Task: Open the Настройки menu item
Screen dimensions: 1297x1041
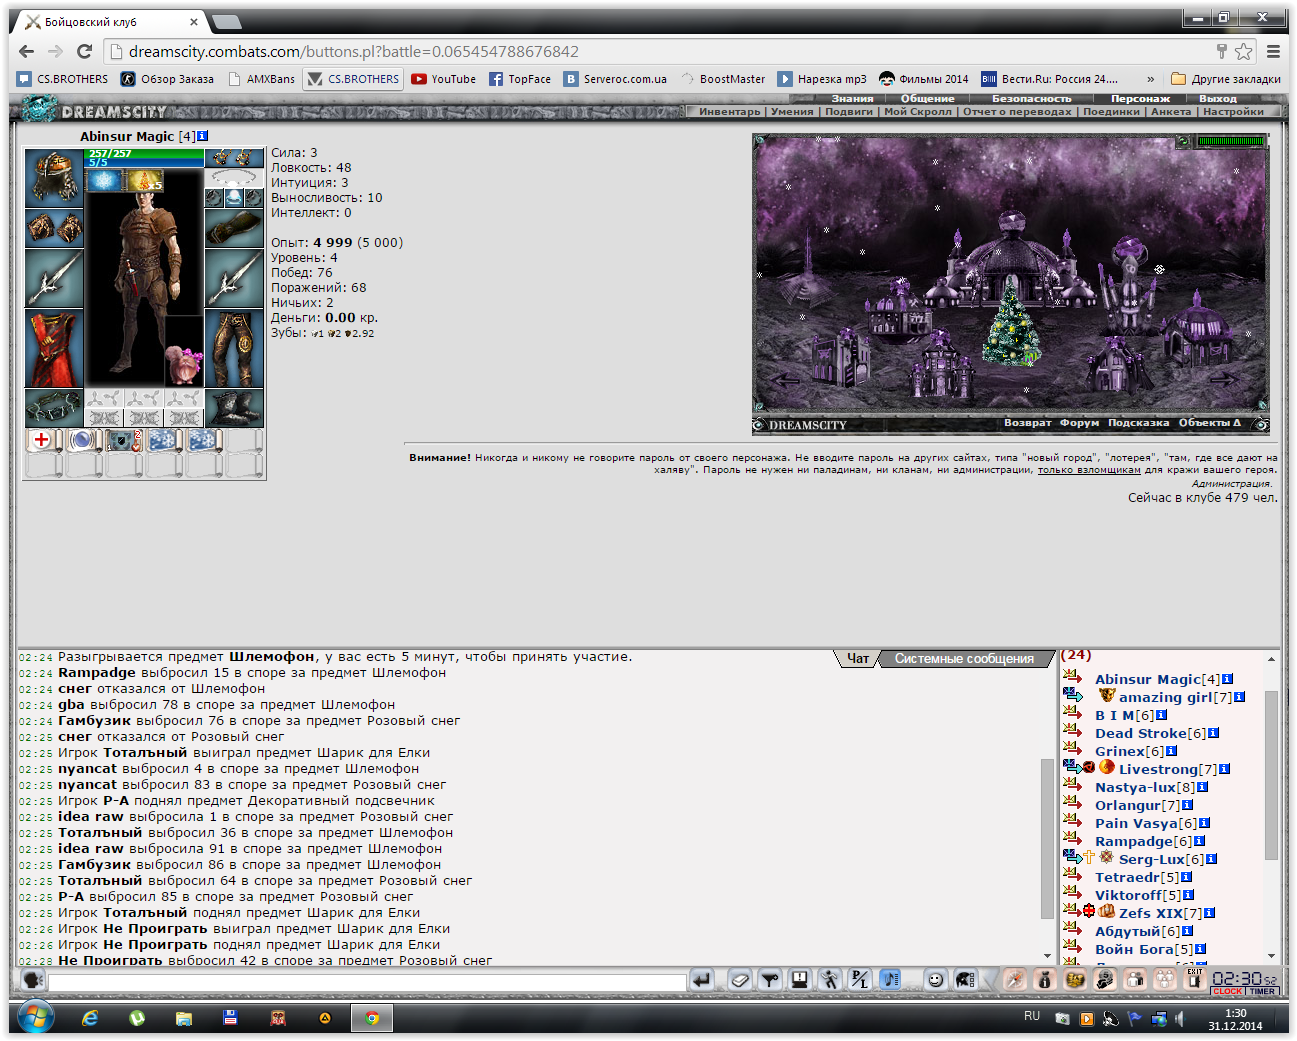Action: pos(1233,112)
